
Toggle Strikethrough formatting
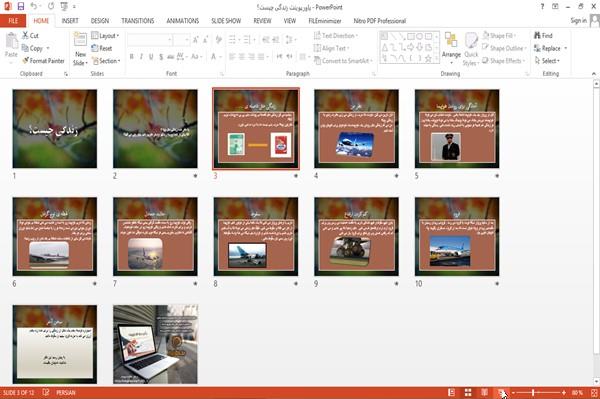pyautogui.click(x=171, y=57)
